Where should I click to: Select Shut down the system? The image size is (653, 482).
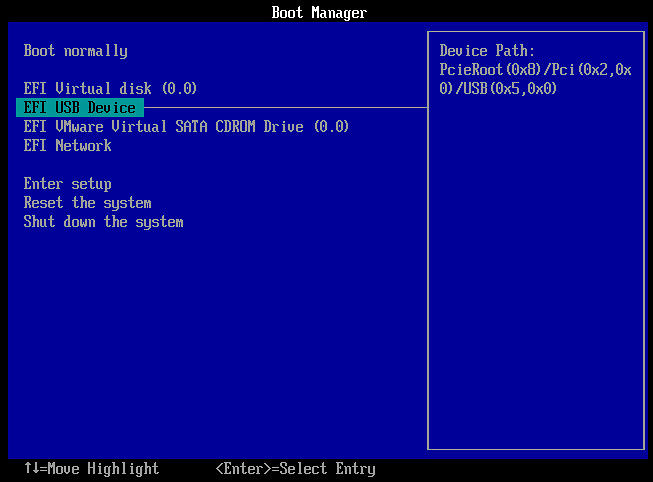tap(103, 222)
